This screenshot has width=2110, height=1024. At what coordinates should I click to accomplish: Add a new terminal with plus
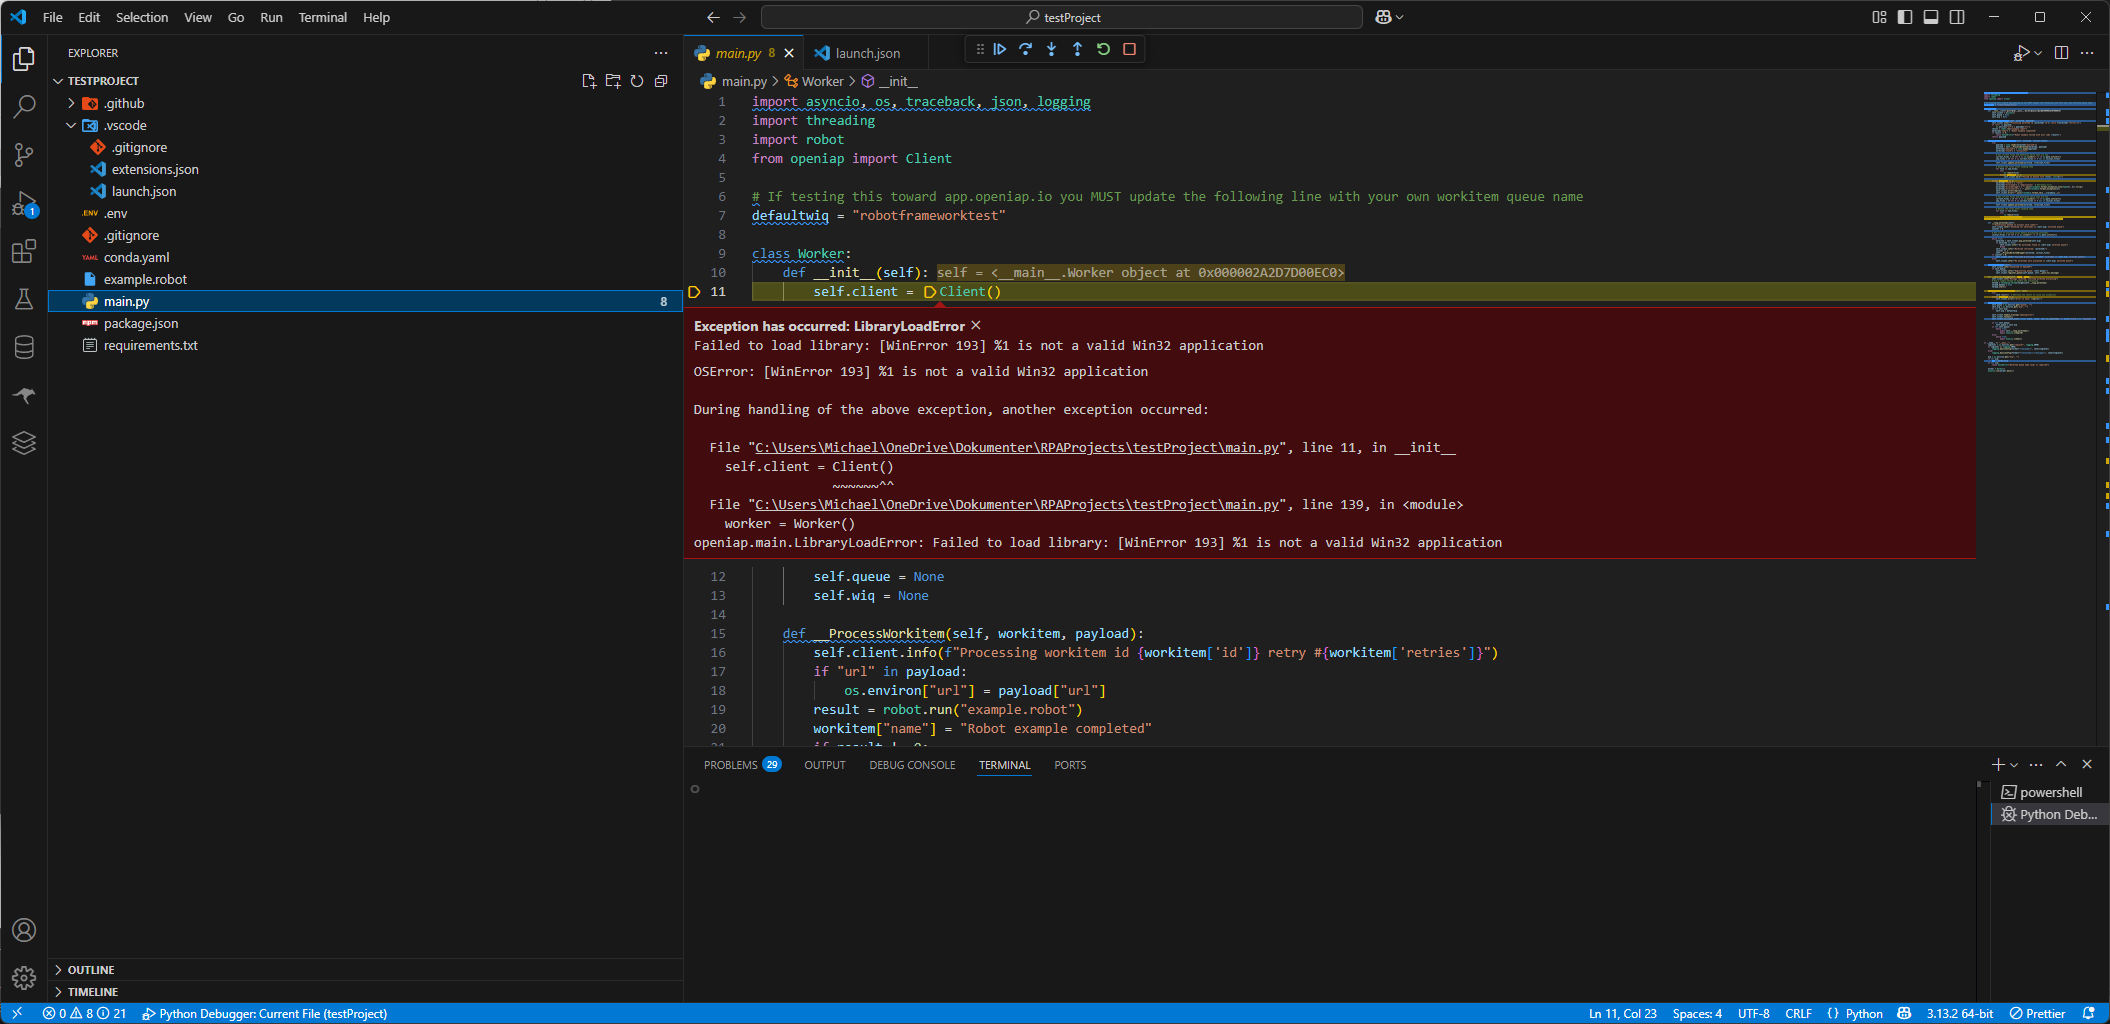point(1998,764)
